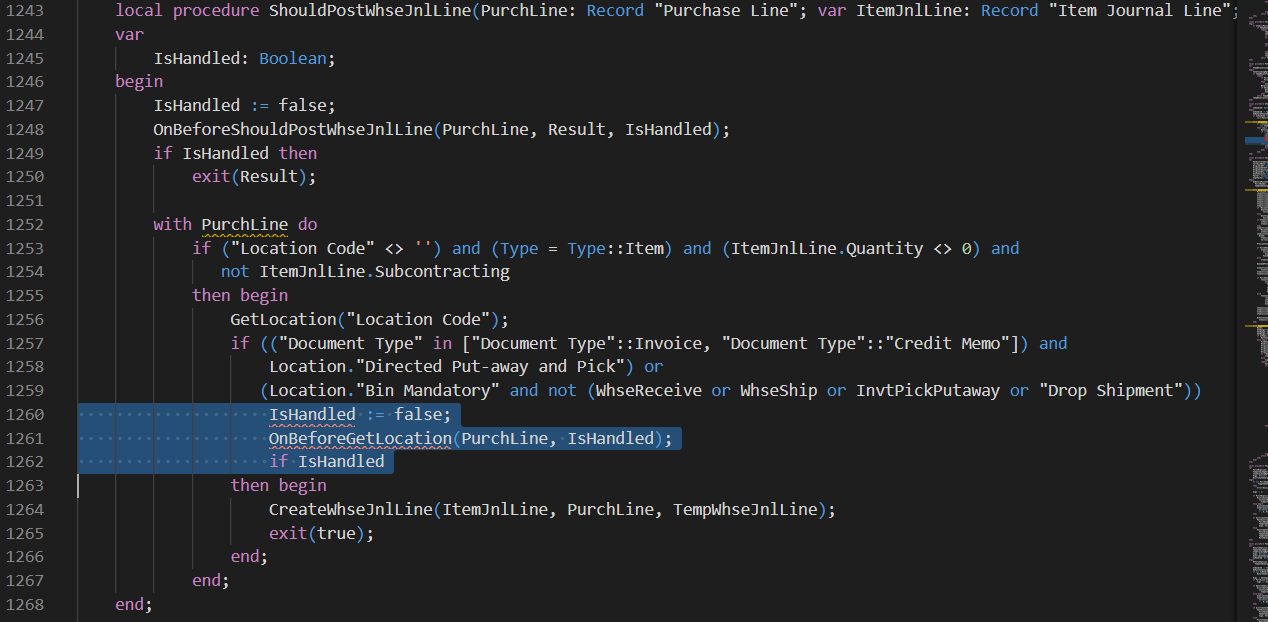
Task: Click the TempWhseJnlLine argument
Action: (x=745, y=510)
